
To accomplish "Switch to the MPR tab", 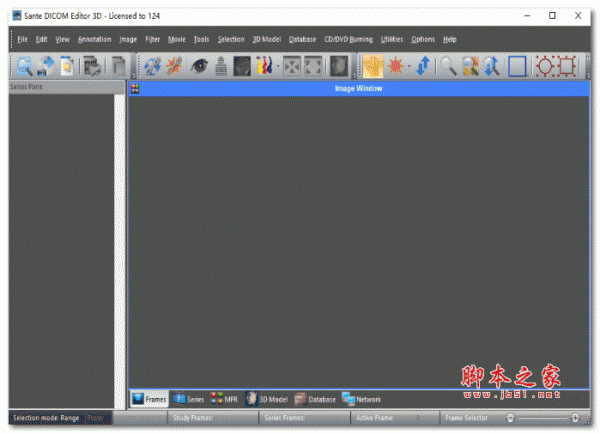I will pyautogui.click(x=224, y=399).
